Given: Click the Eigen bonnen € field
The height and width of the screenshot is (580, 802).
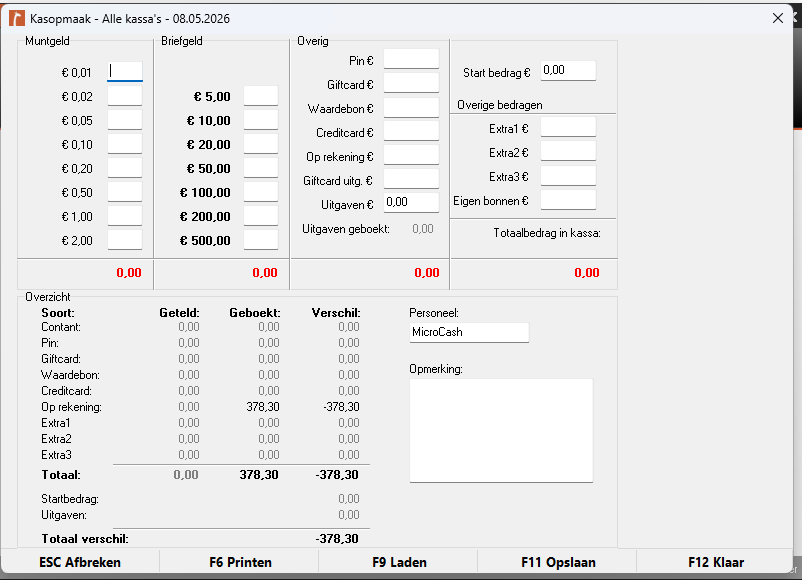Looking at the screenshot, I should (x=568, y=199).
